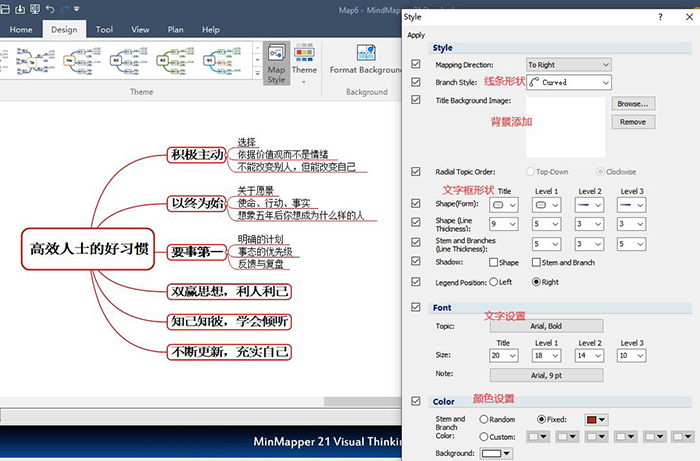
Task: Open Map Style in the ribbon
Action: (x=276, y=63)
